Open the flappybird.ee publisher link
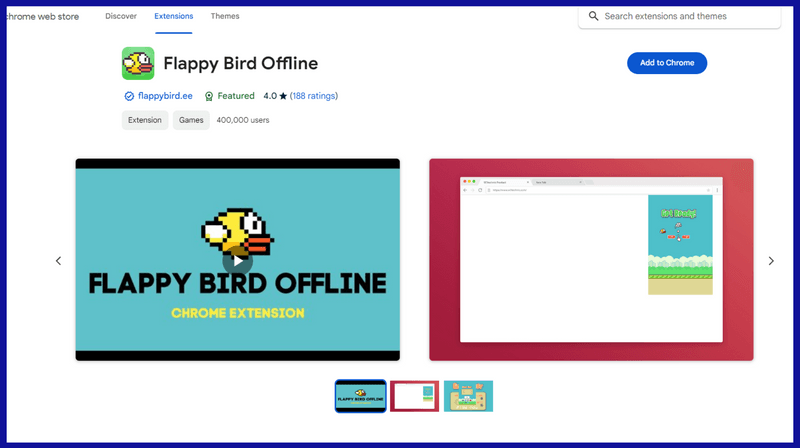800x448 pixels. 165,96
